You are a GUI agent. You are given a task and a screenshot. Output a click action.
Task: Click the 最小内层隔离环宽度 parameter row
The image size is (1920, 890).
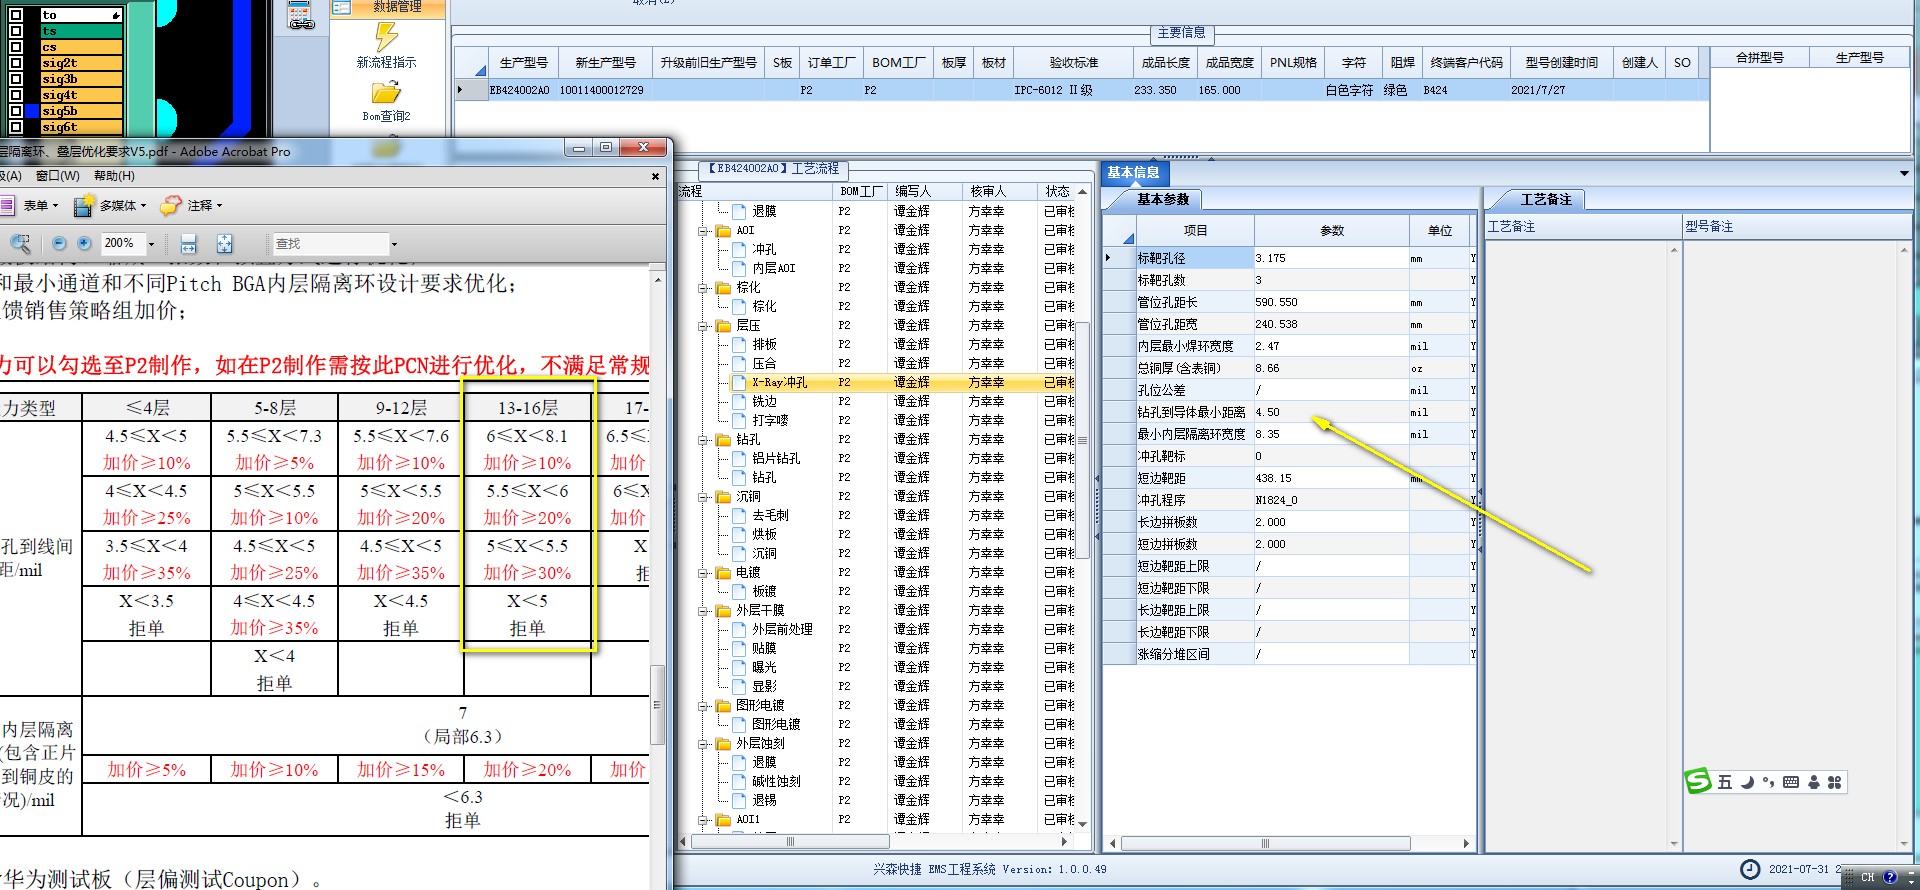click(x=1288, y=434)
